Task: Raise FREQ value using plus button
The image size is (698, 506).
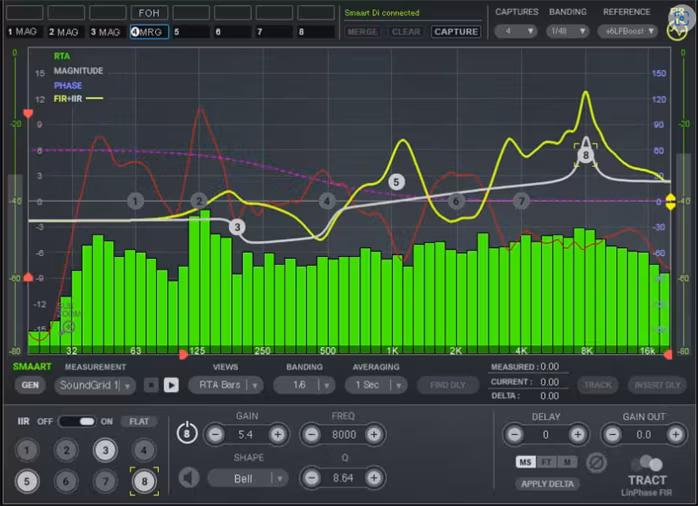Action: 374,434
